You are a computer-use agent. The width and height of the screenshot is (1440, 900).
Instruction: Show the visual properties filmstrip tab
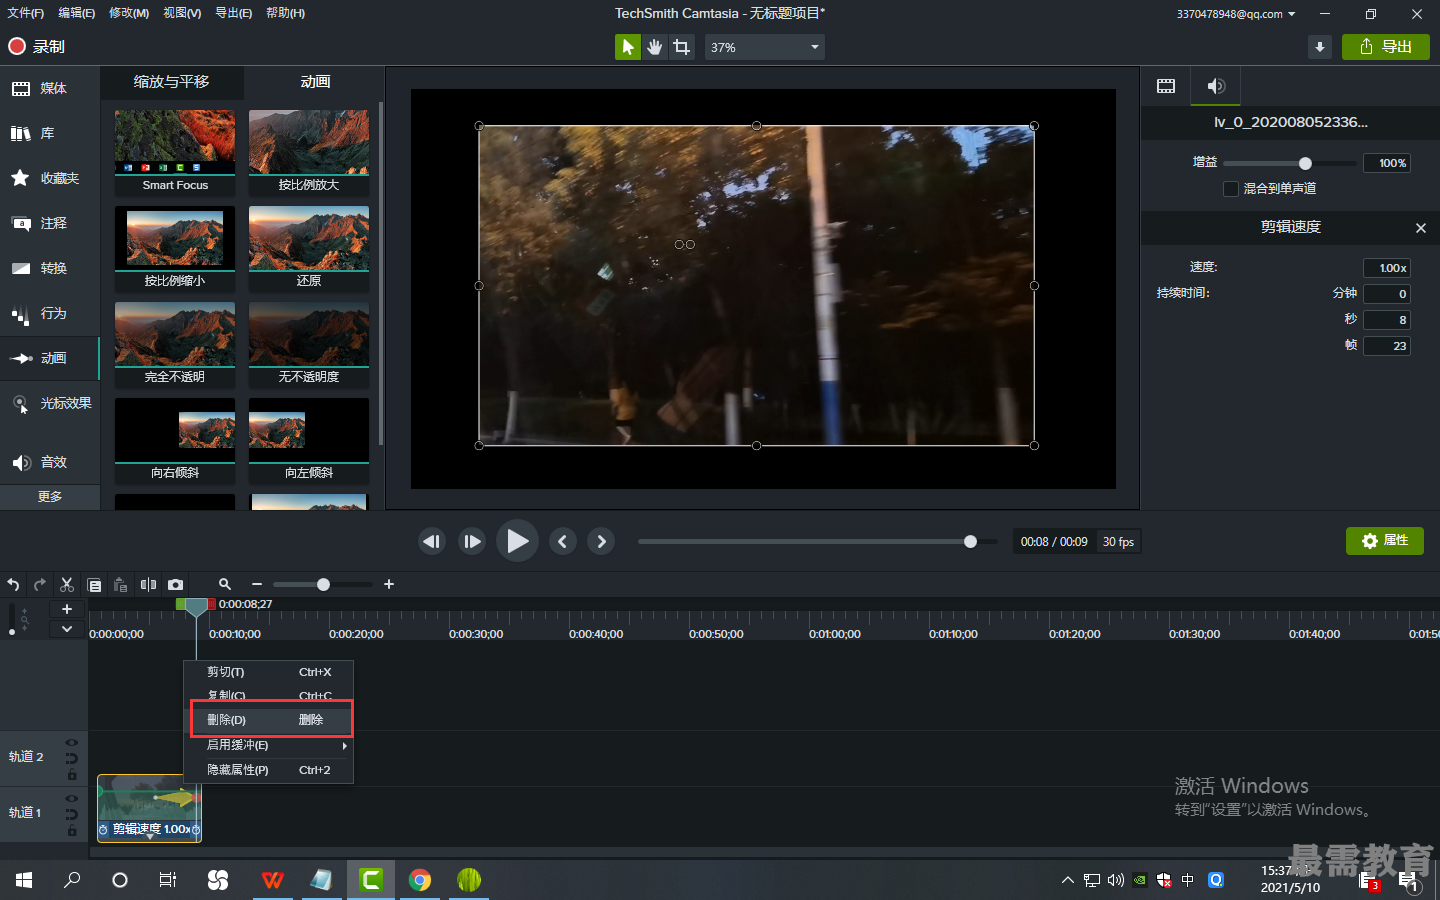point(1166,86)
